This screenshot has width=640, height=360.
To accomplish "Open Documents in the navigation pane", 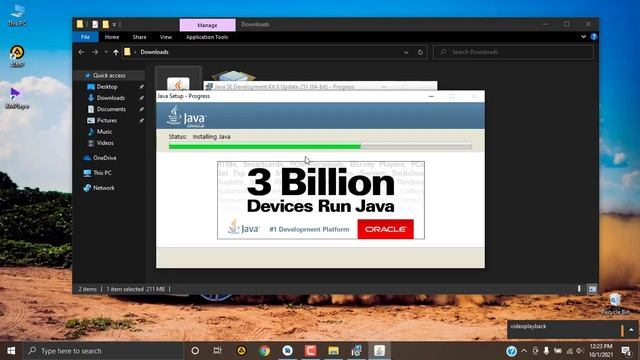I will (x=111, y=109).
